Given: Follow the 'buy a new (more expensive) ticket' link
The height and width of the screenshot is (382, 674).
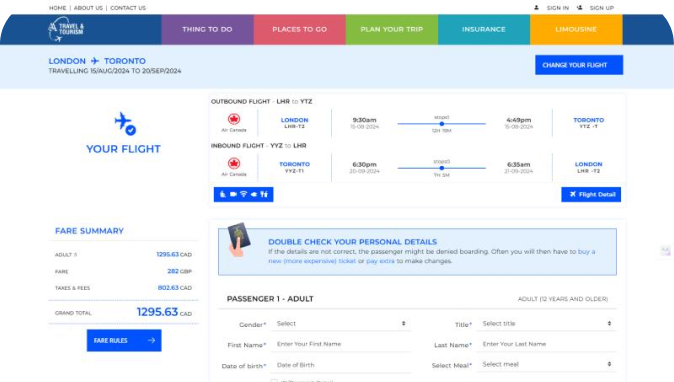Looking at the screenshot, I should (431, 256).
